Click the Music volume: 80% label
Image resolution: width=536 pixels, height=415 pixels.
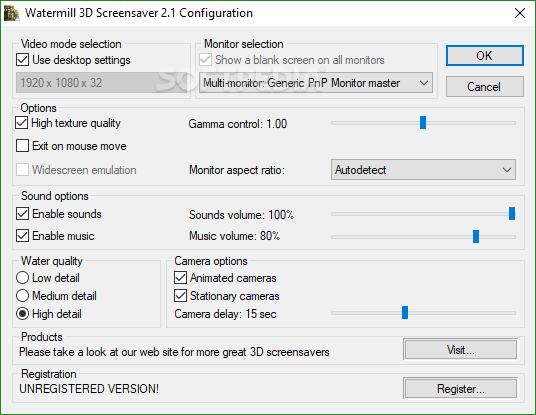pyautogui.click(x=234, y=236)
